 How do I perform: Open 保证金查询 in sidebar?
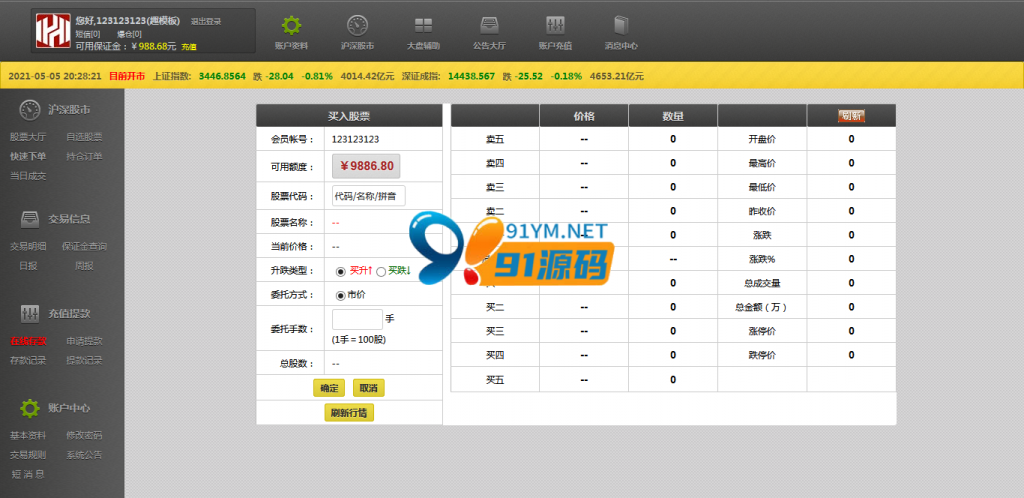[84, 246]
